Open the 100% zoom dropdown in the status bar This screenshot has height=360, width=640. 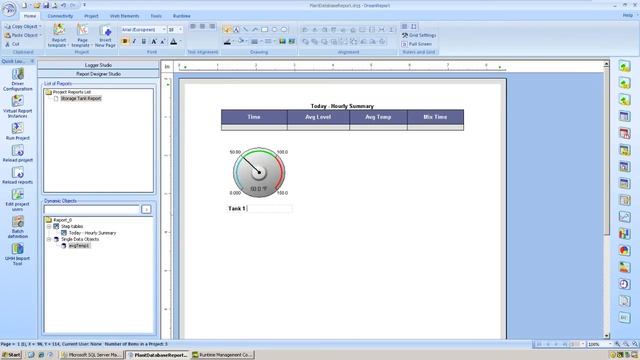(611, 344)
